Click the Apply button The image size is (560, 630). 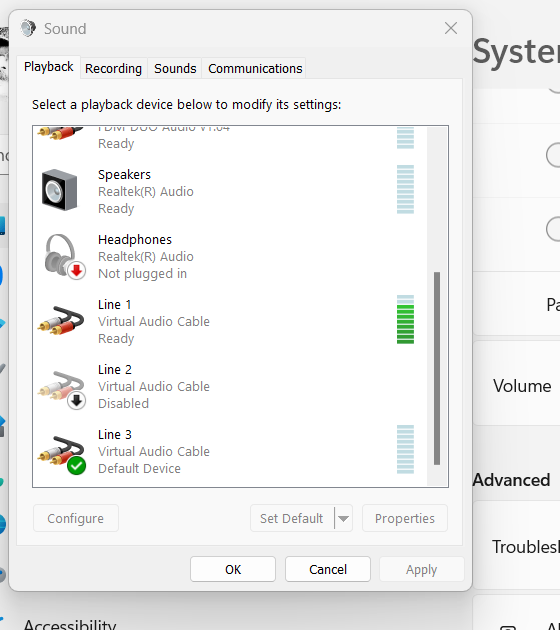click(x=421, y=569)
